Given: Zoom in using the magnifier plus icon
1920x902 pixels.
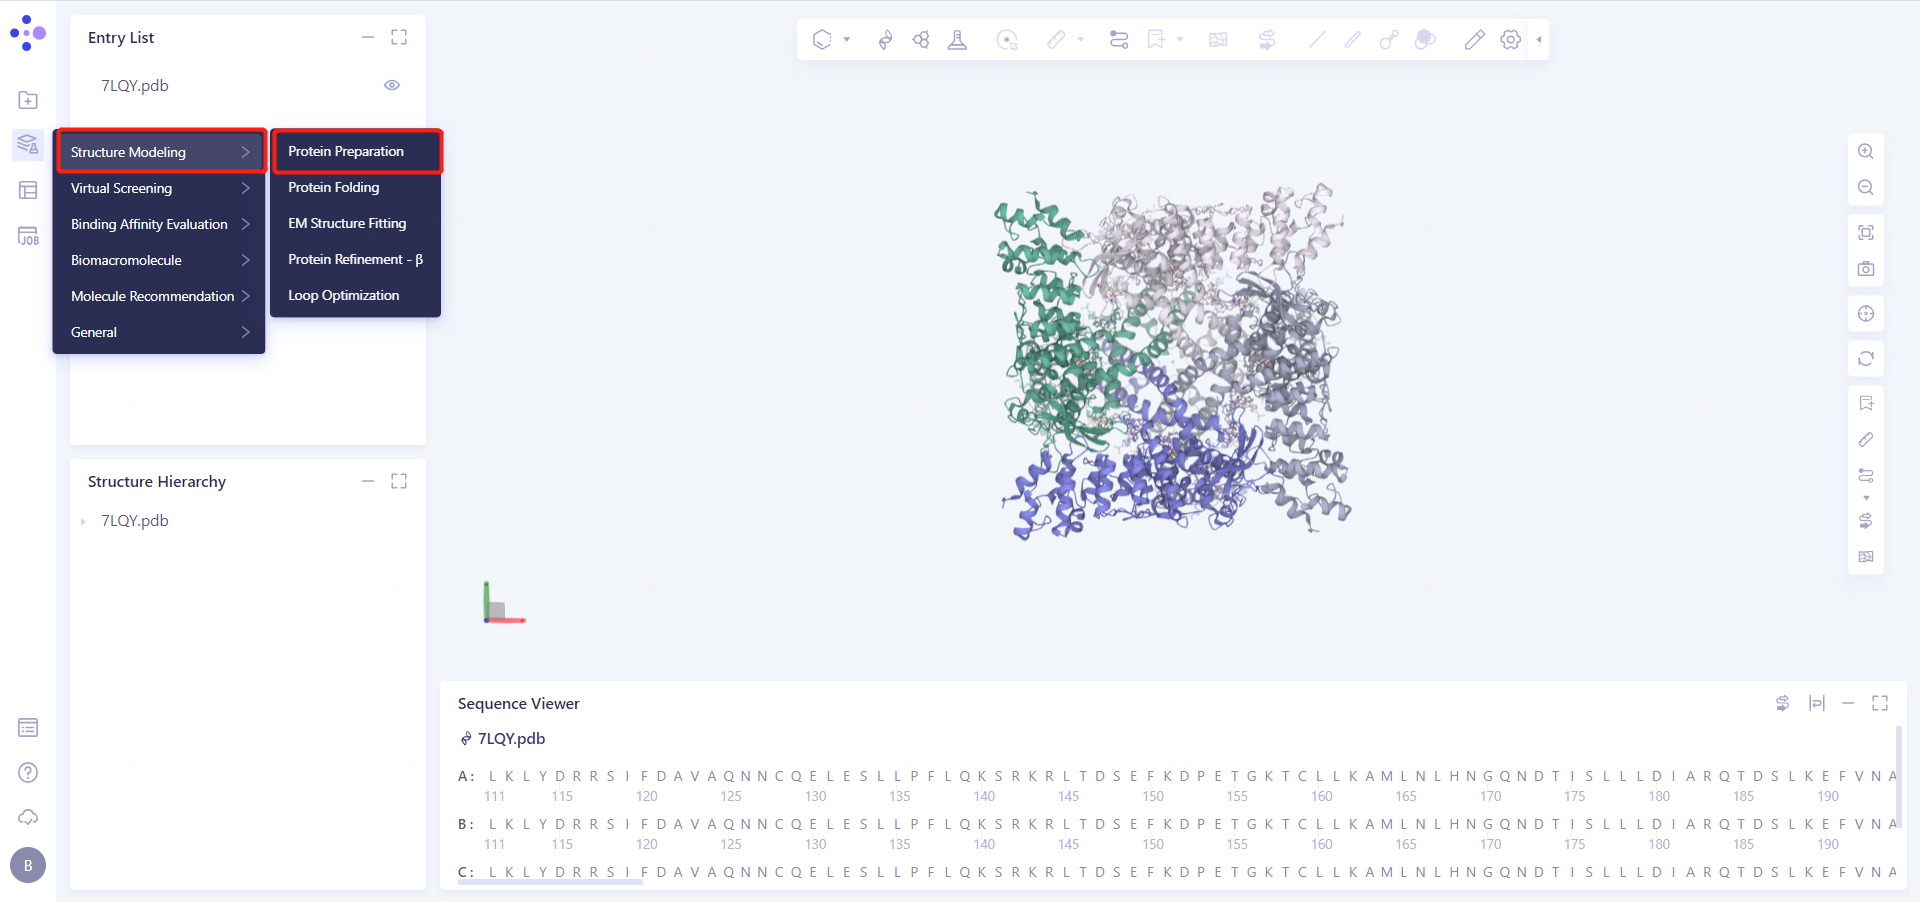Looking at the screenshot, I should click(1866, 152).
